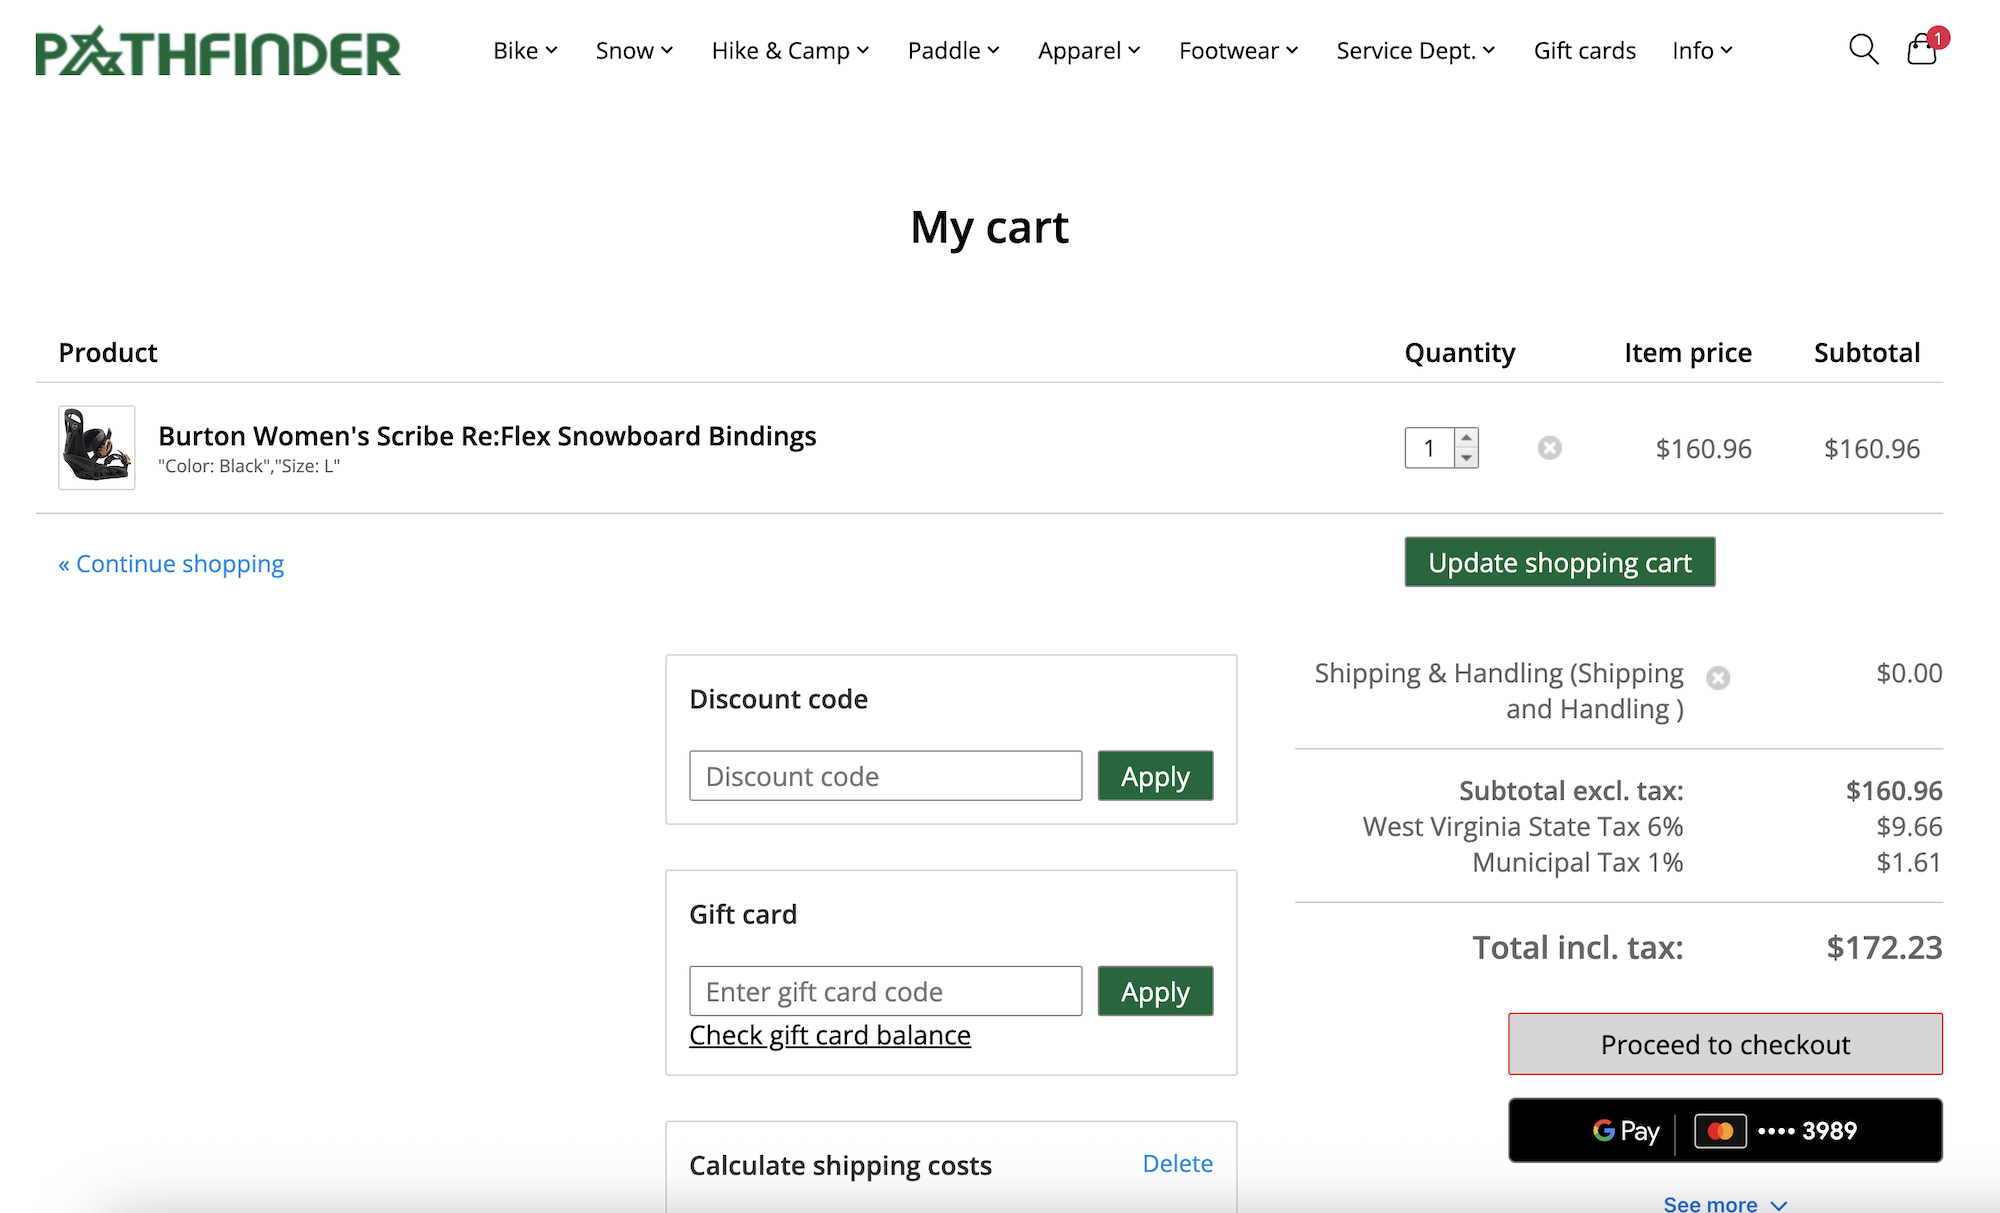The width and height of the screenshot is (2000, 1213).
Task: Increase quantity with up arrow
Action: (1466, 438)
